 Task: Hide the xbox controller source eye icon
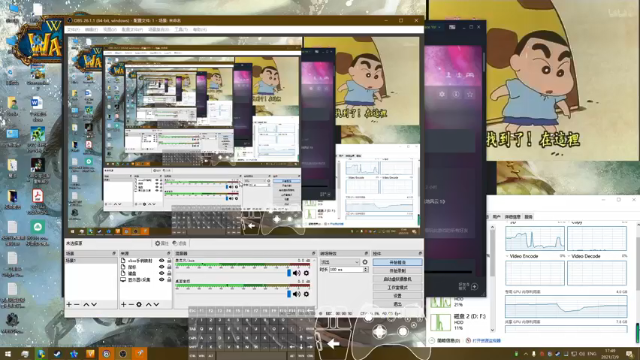(162, 260)
